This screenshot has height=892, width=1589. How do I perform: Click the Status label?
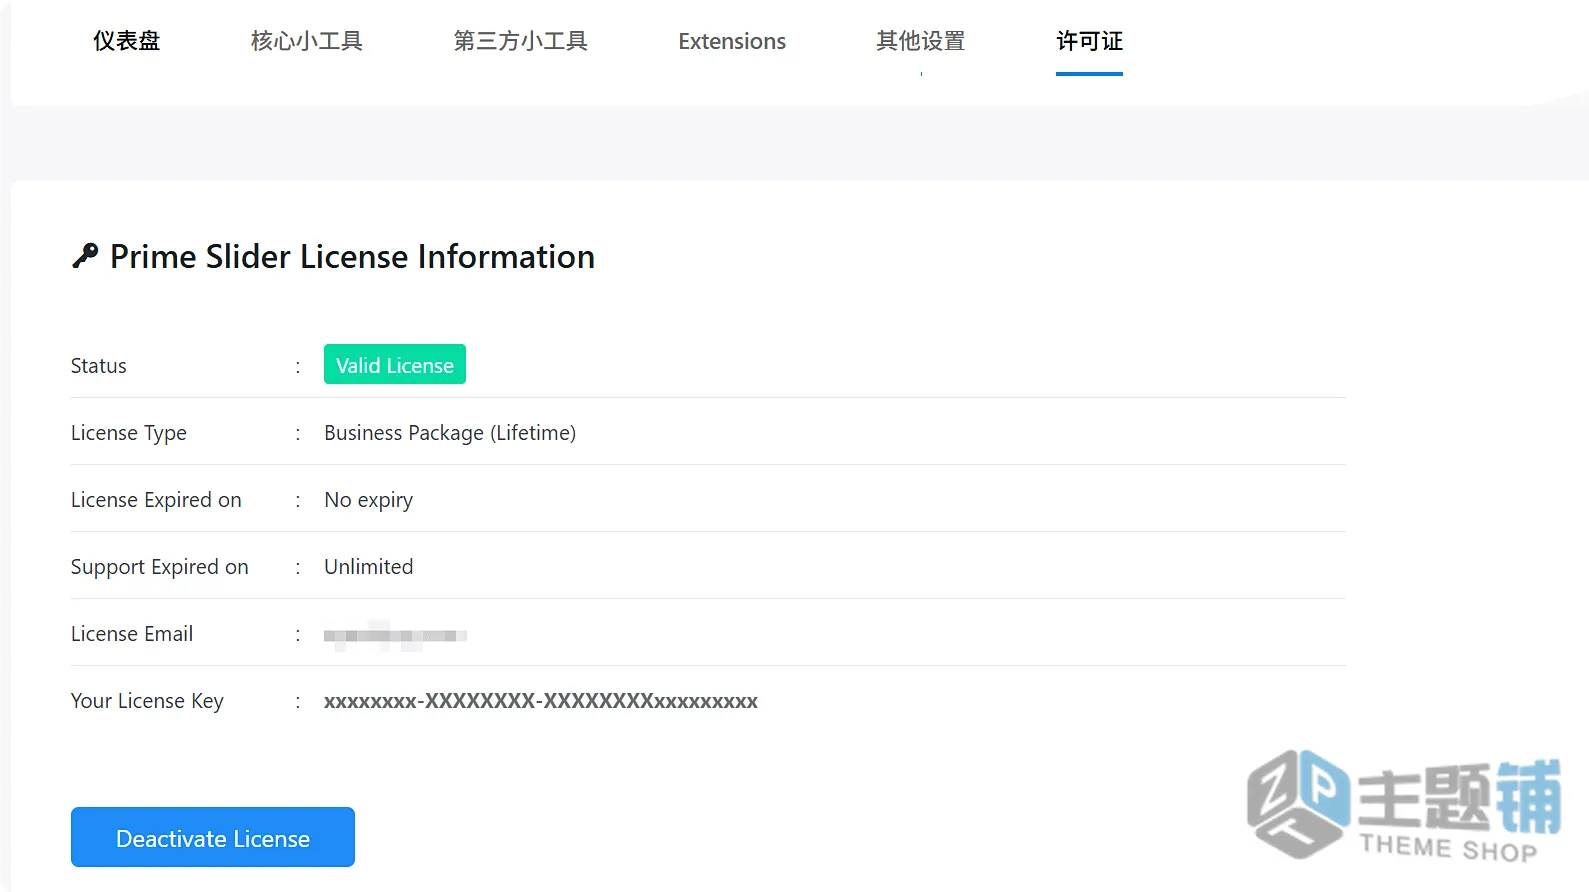coord(99,366)
